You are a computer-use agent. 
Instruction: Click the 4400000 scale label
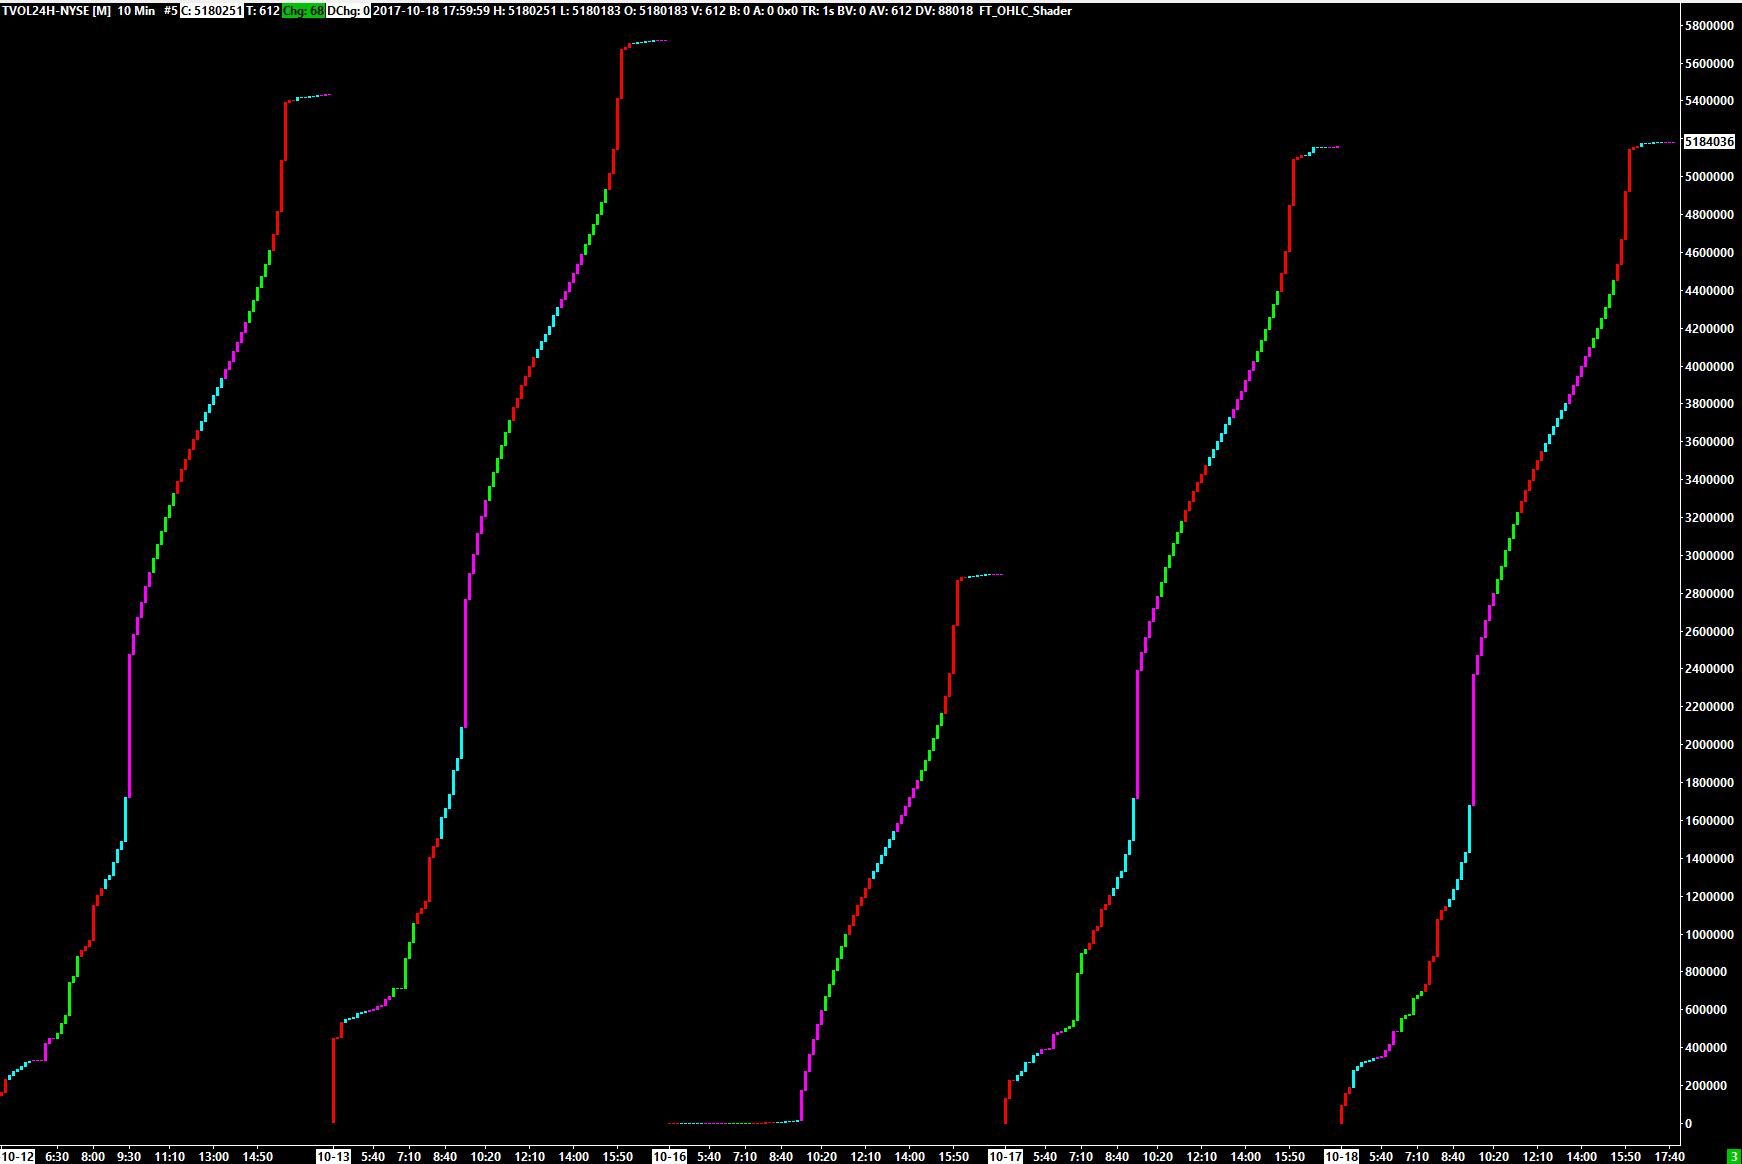click(1709, 291)
